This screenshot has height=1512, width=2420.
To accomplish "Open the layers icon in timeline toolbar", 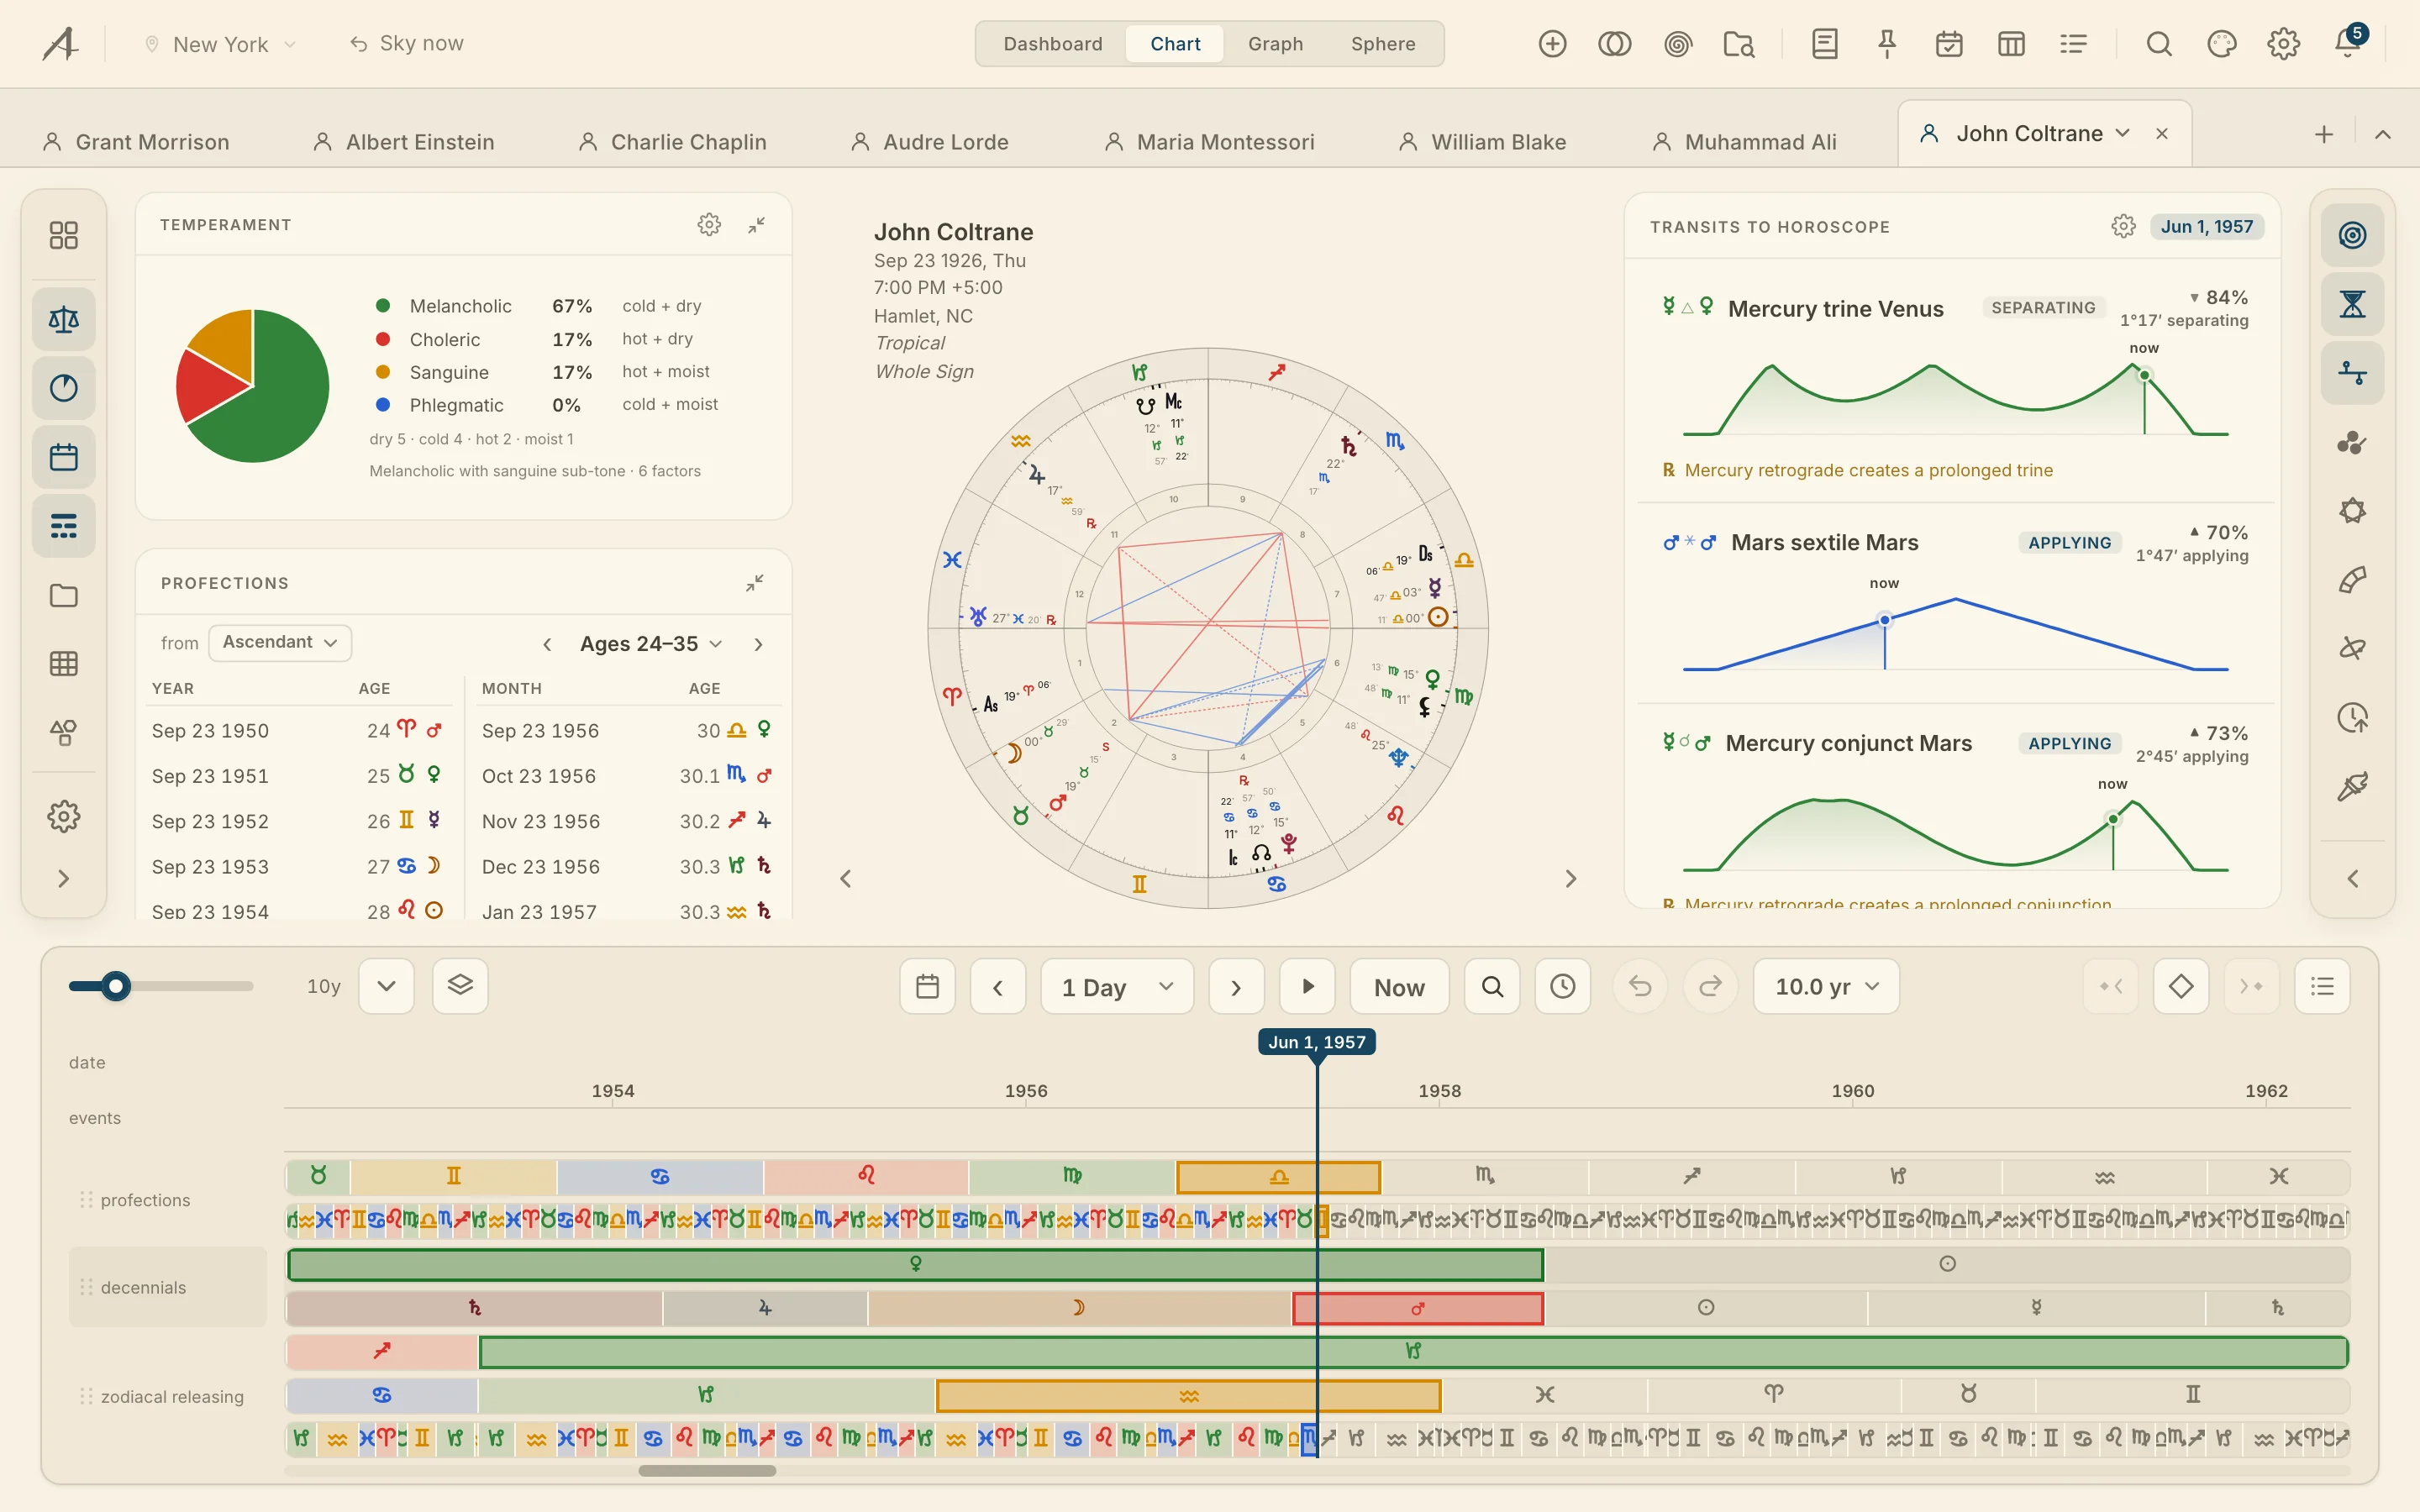I will tap(460, 986).
